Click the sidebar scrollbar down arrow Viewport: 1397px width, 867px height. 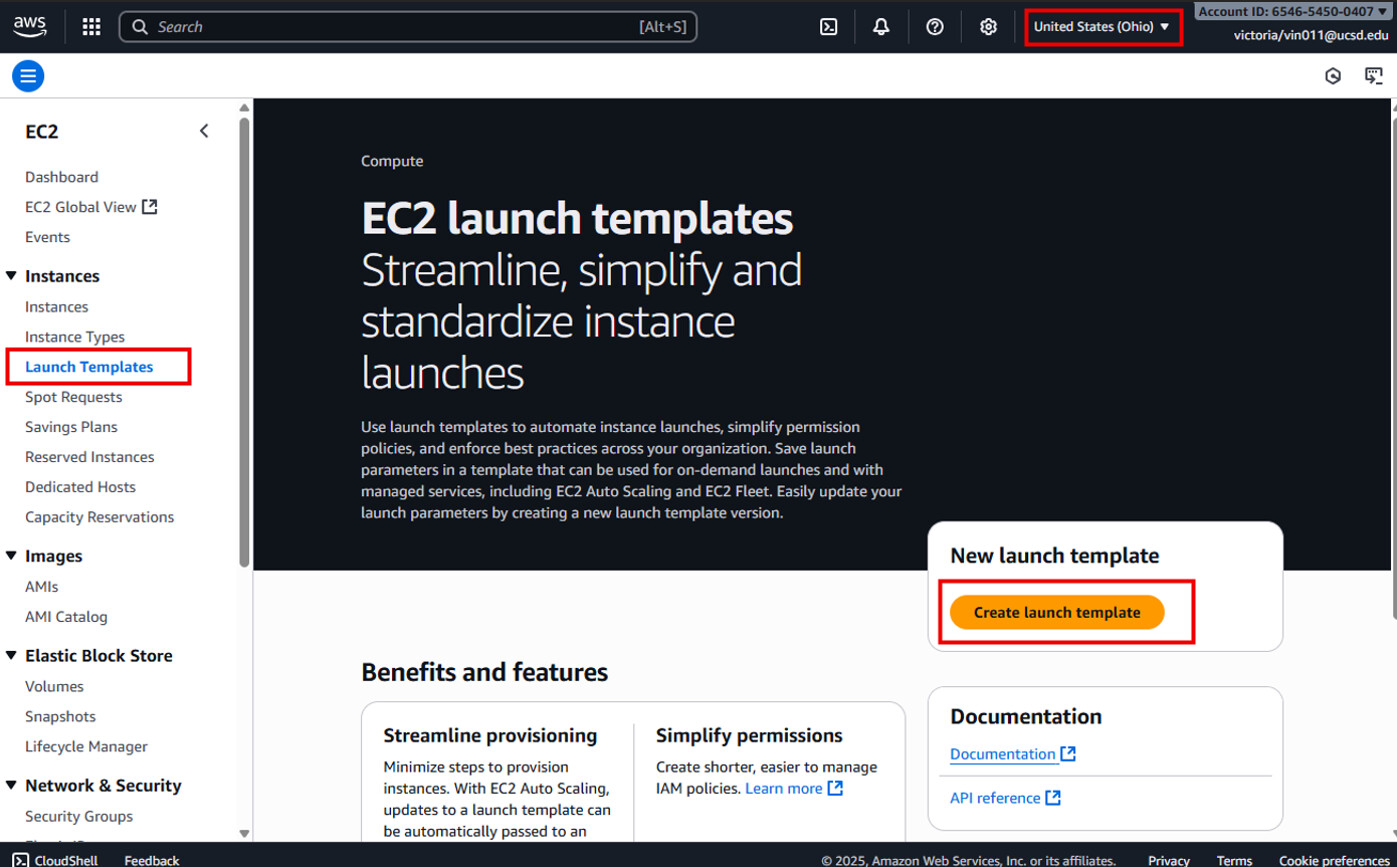[245, 833]
